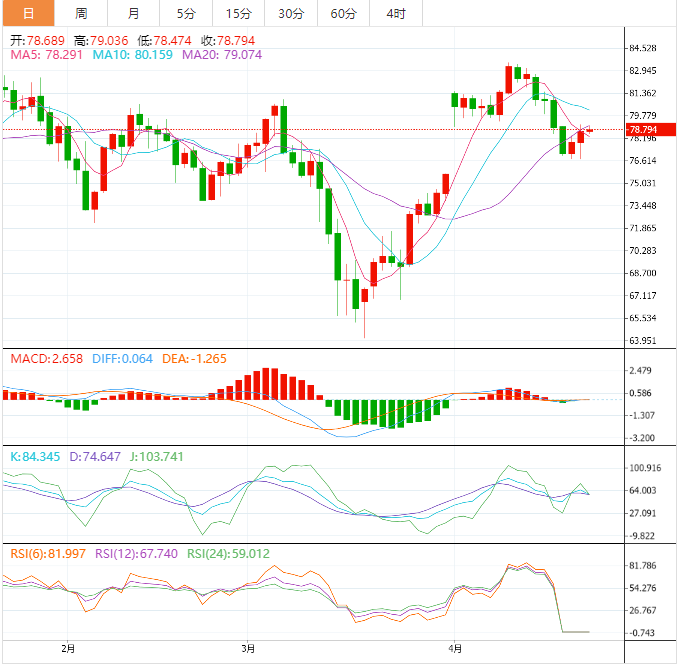Click the 3月 date axis marker
This screenshot has height=669, width=680.
point(248,649)
